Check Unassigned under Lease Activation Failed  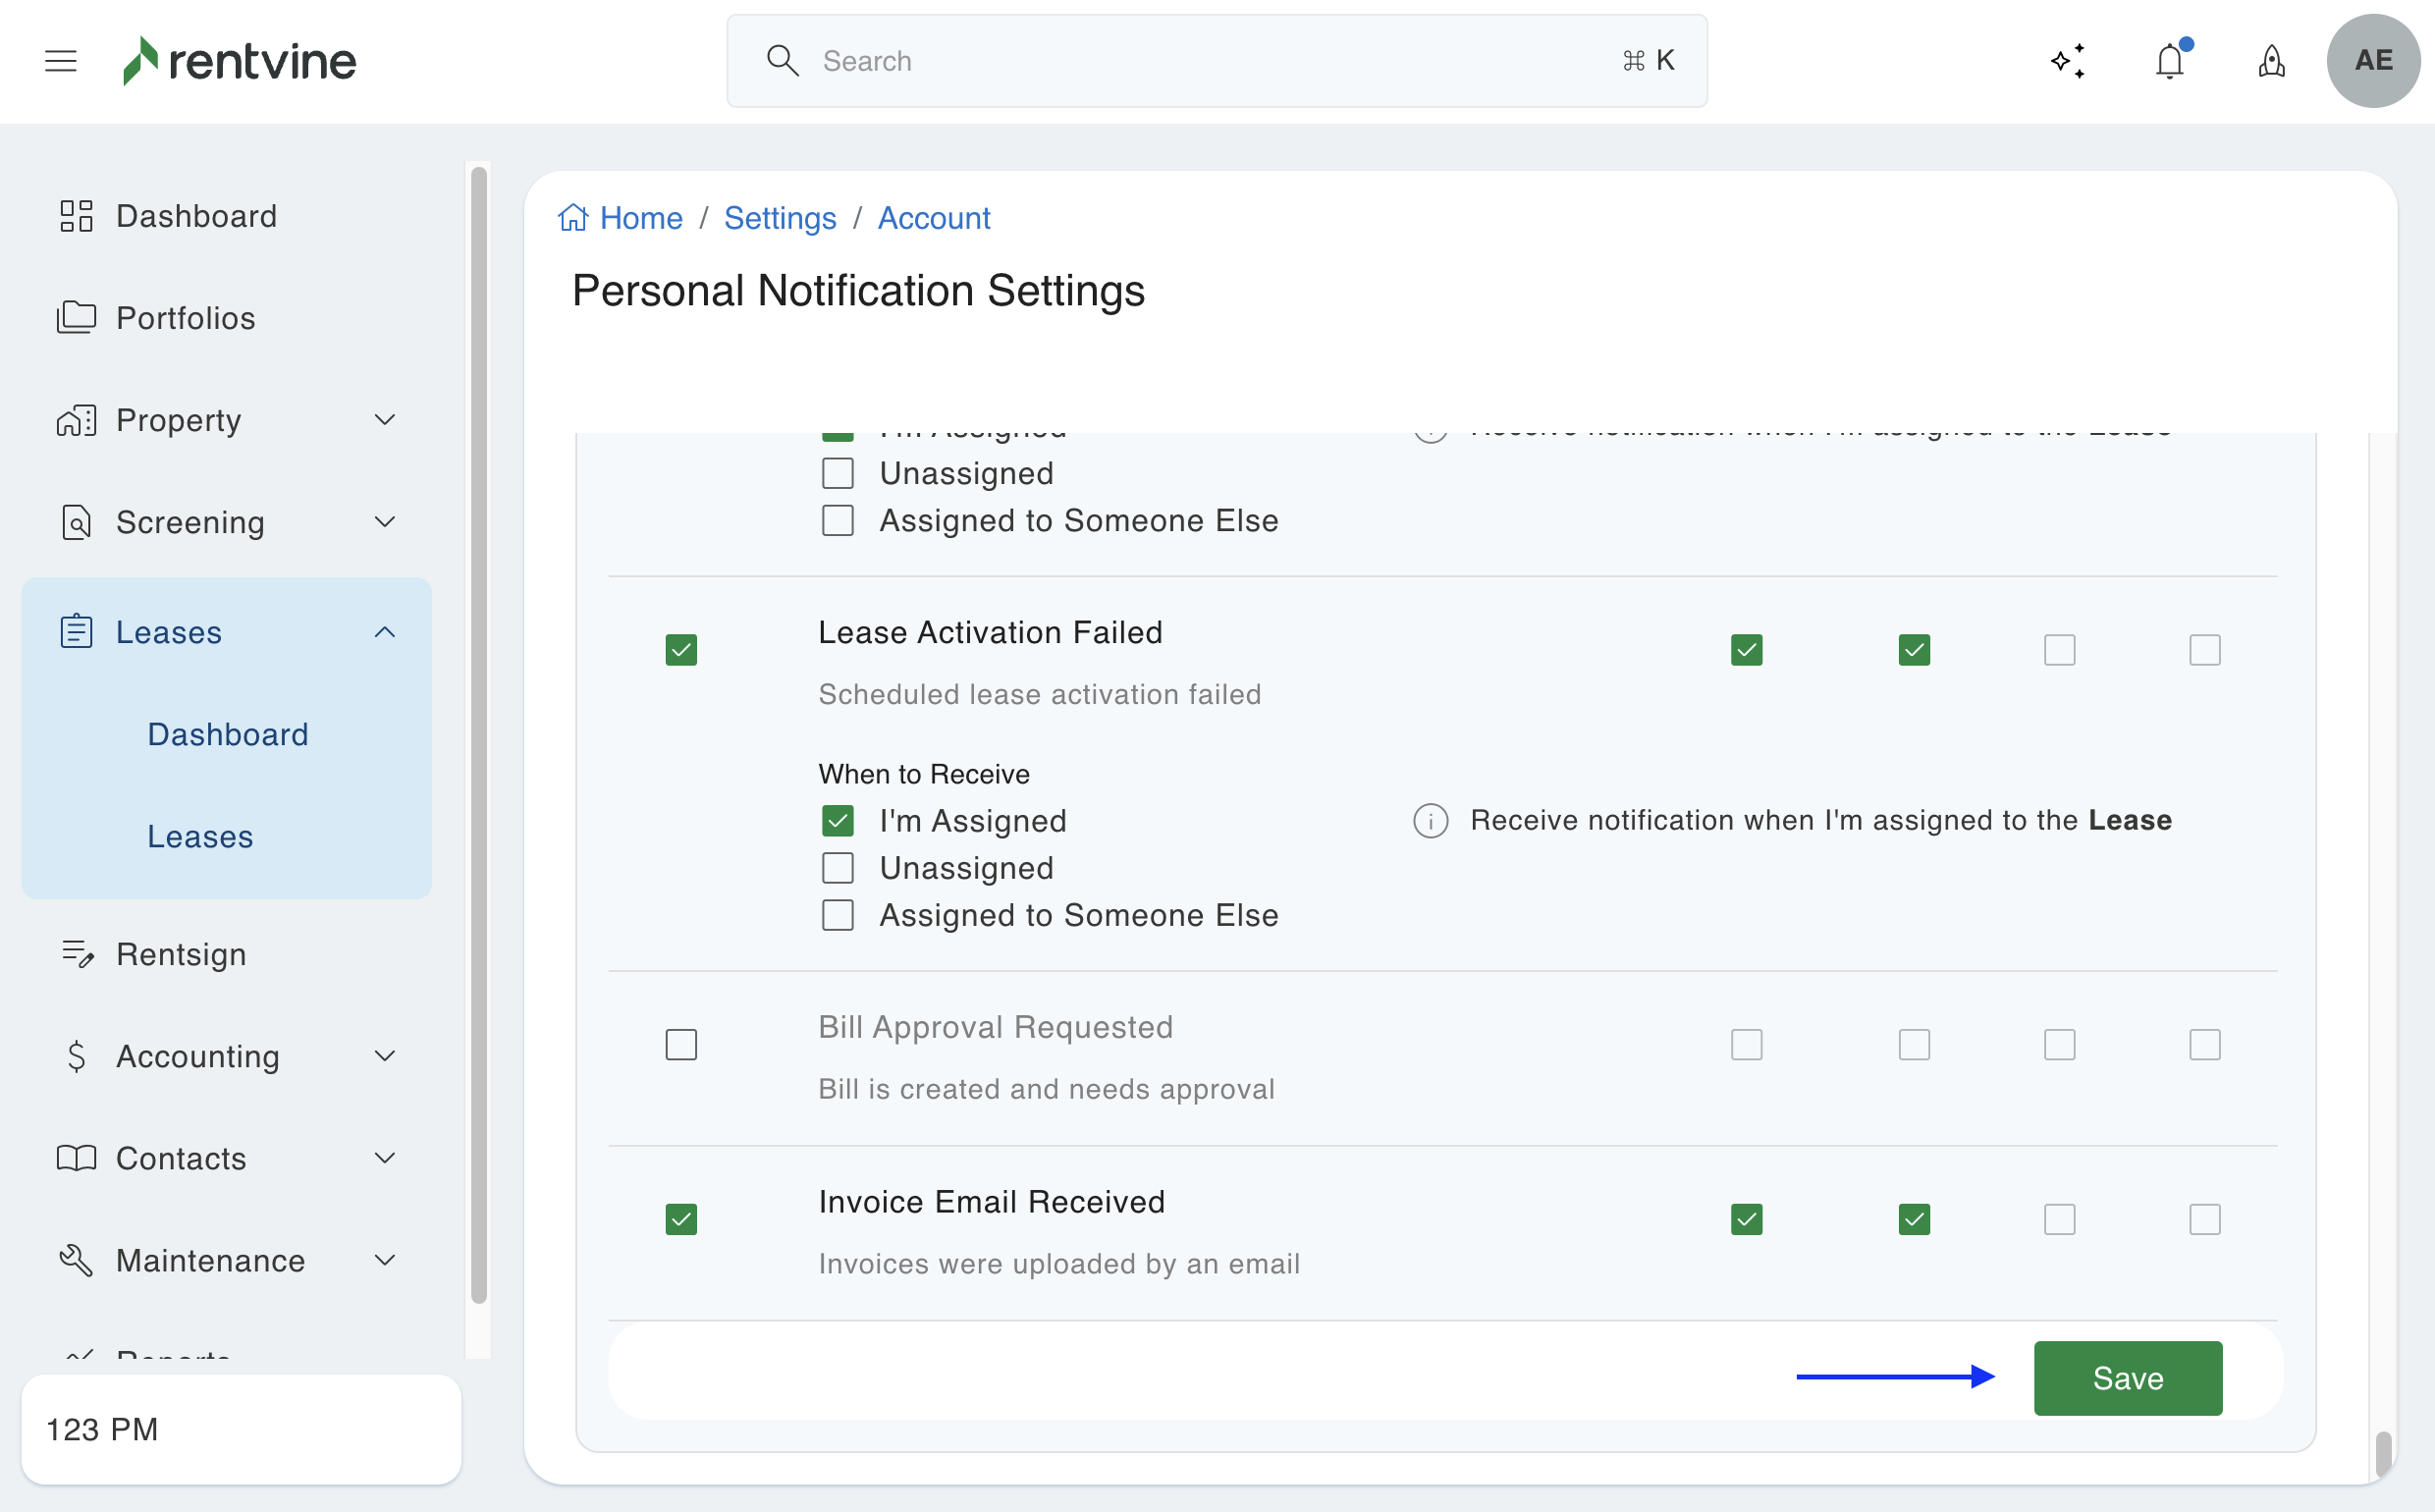tap(838, 868)
